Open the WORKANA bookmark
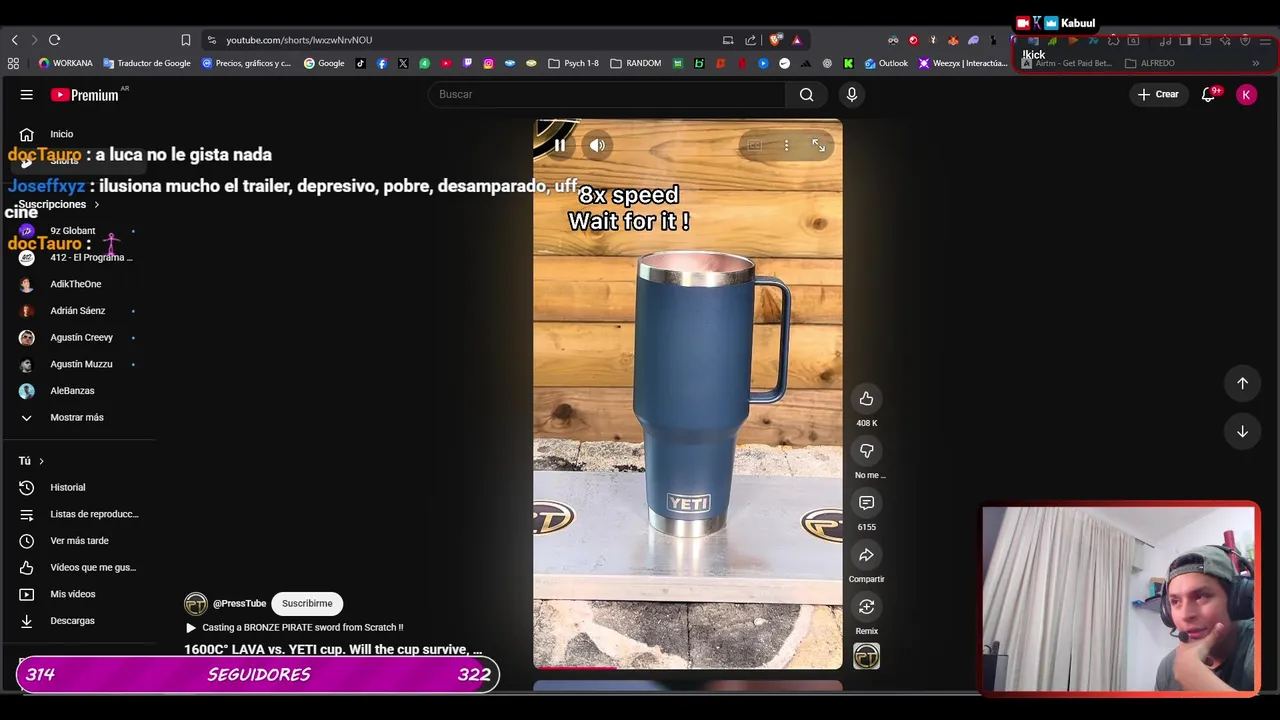The width and height of the screenshot is (1280, 720). click(65, 63)
